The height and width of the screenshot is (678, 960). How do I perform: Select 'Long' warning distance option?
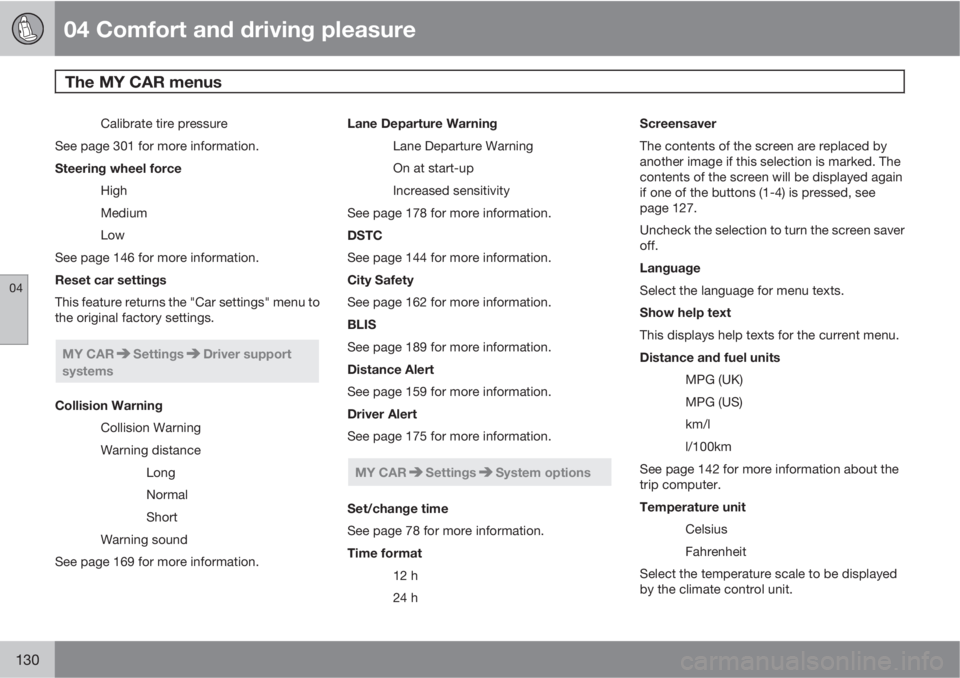pos(161,473)
